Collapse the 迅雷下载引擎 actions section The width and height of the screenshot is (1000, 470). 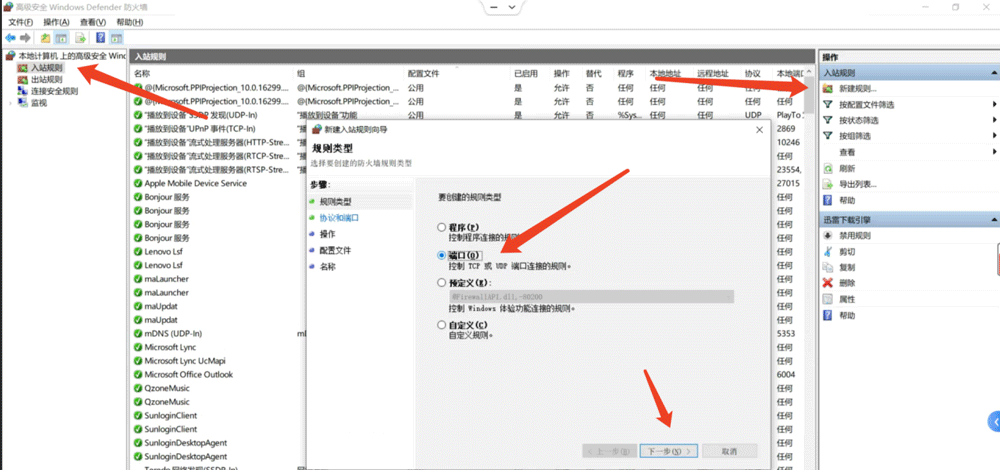click(x=994, y=219)
